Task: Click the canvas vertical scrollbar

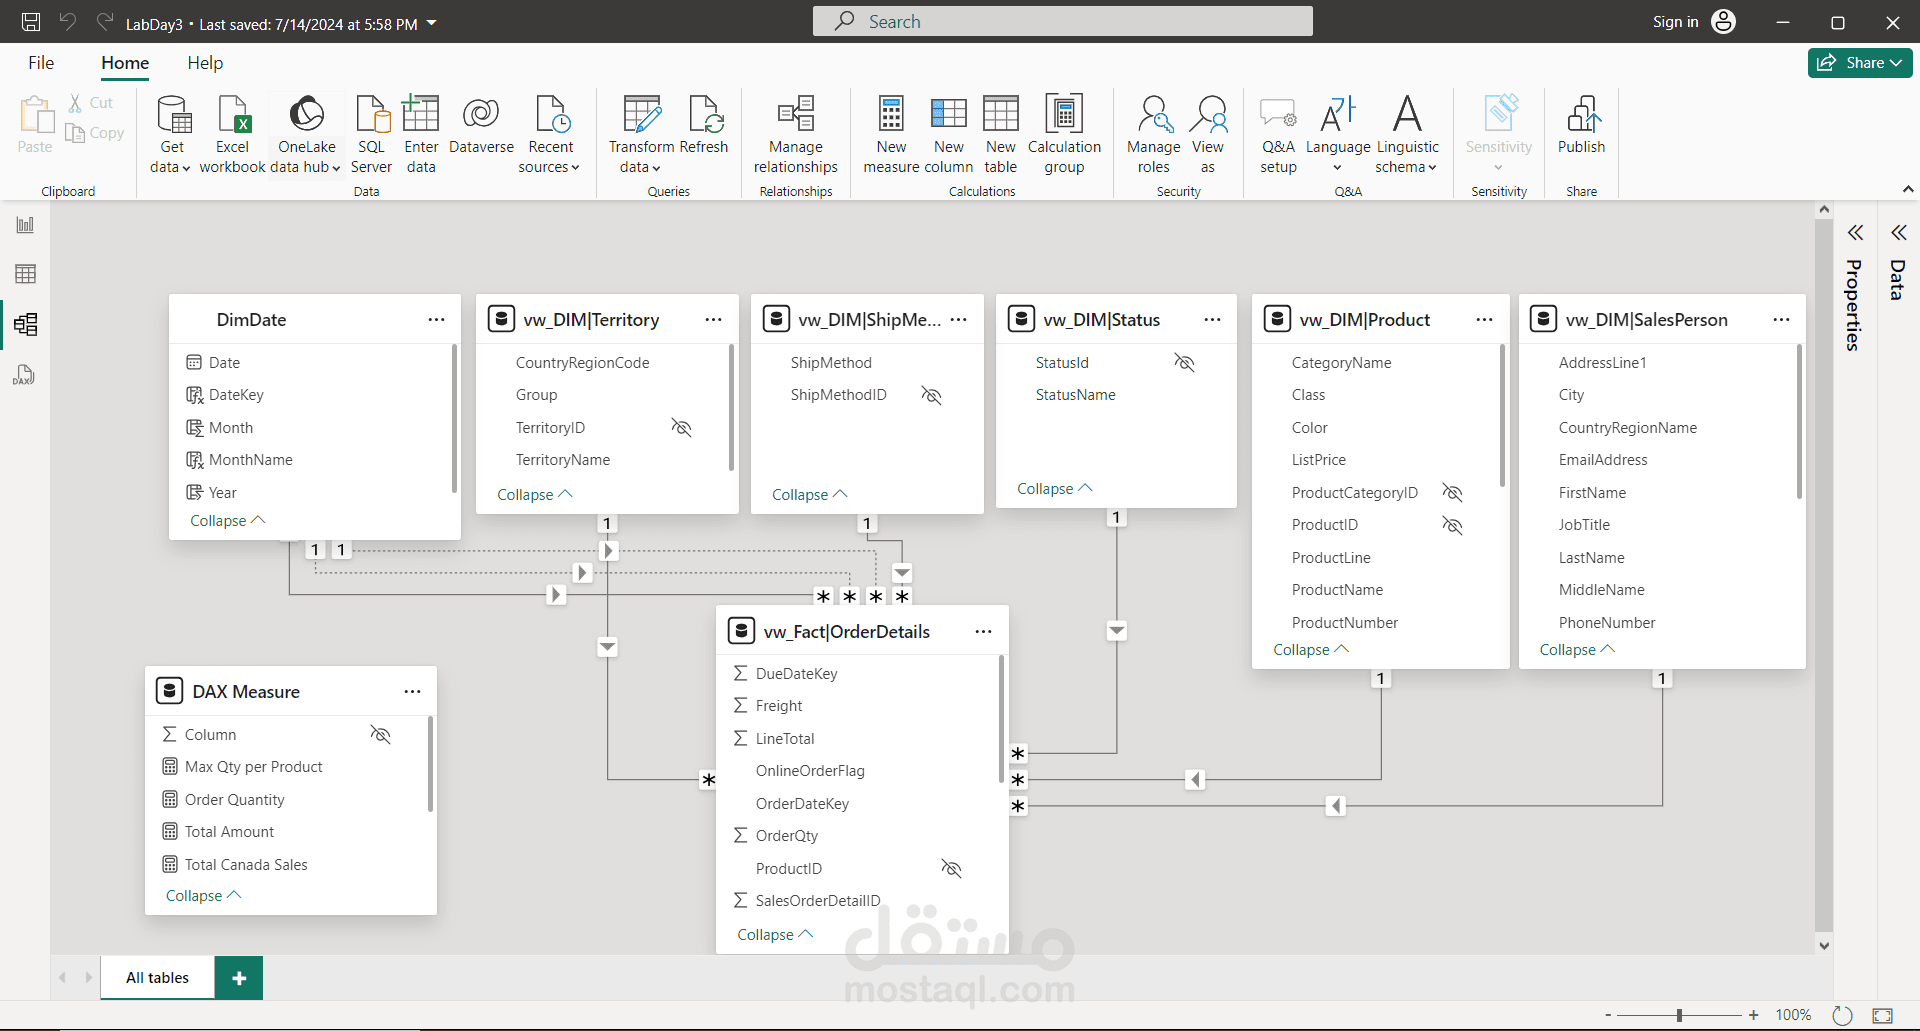Action: coord(1824,575)
